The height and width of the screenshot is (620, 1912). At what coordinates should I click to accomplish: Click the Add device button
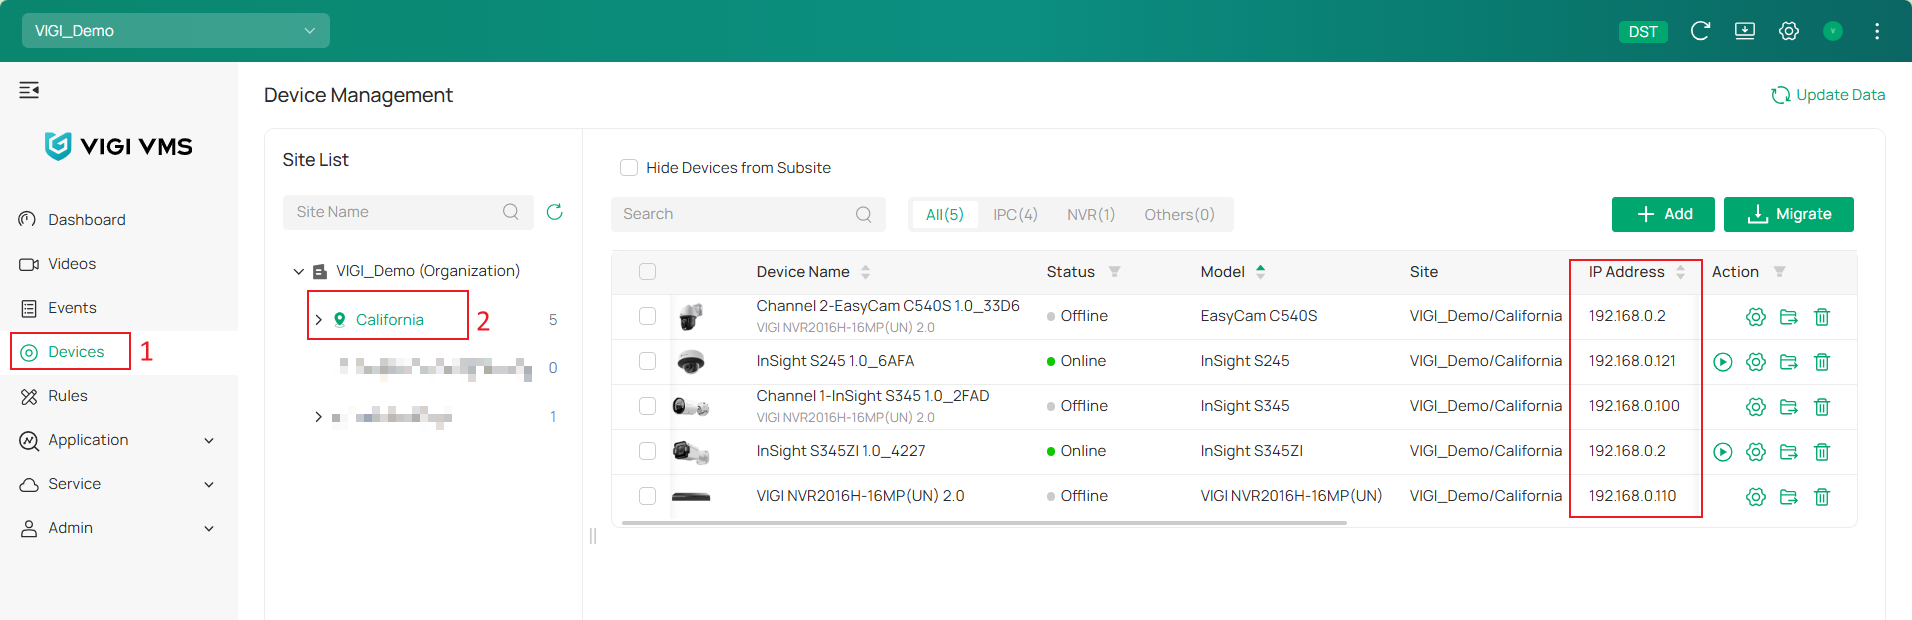click(1663, 214)
